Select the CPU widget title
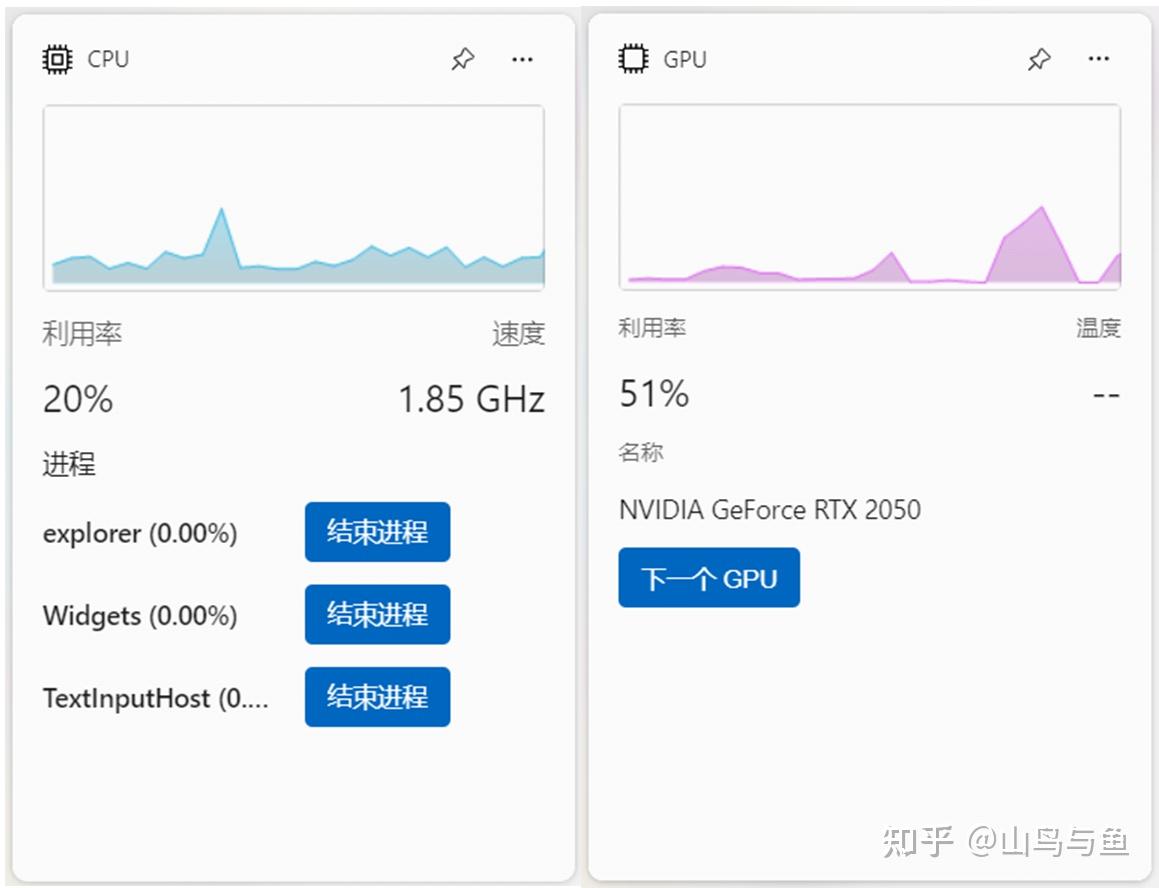 (108, 59)
